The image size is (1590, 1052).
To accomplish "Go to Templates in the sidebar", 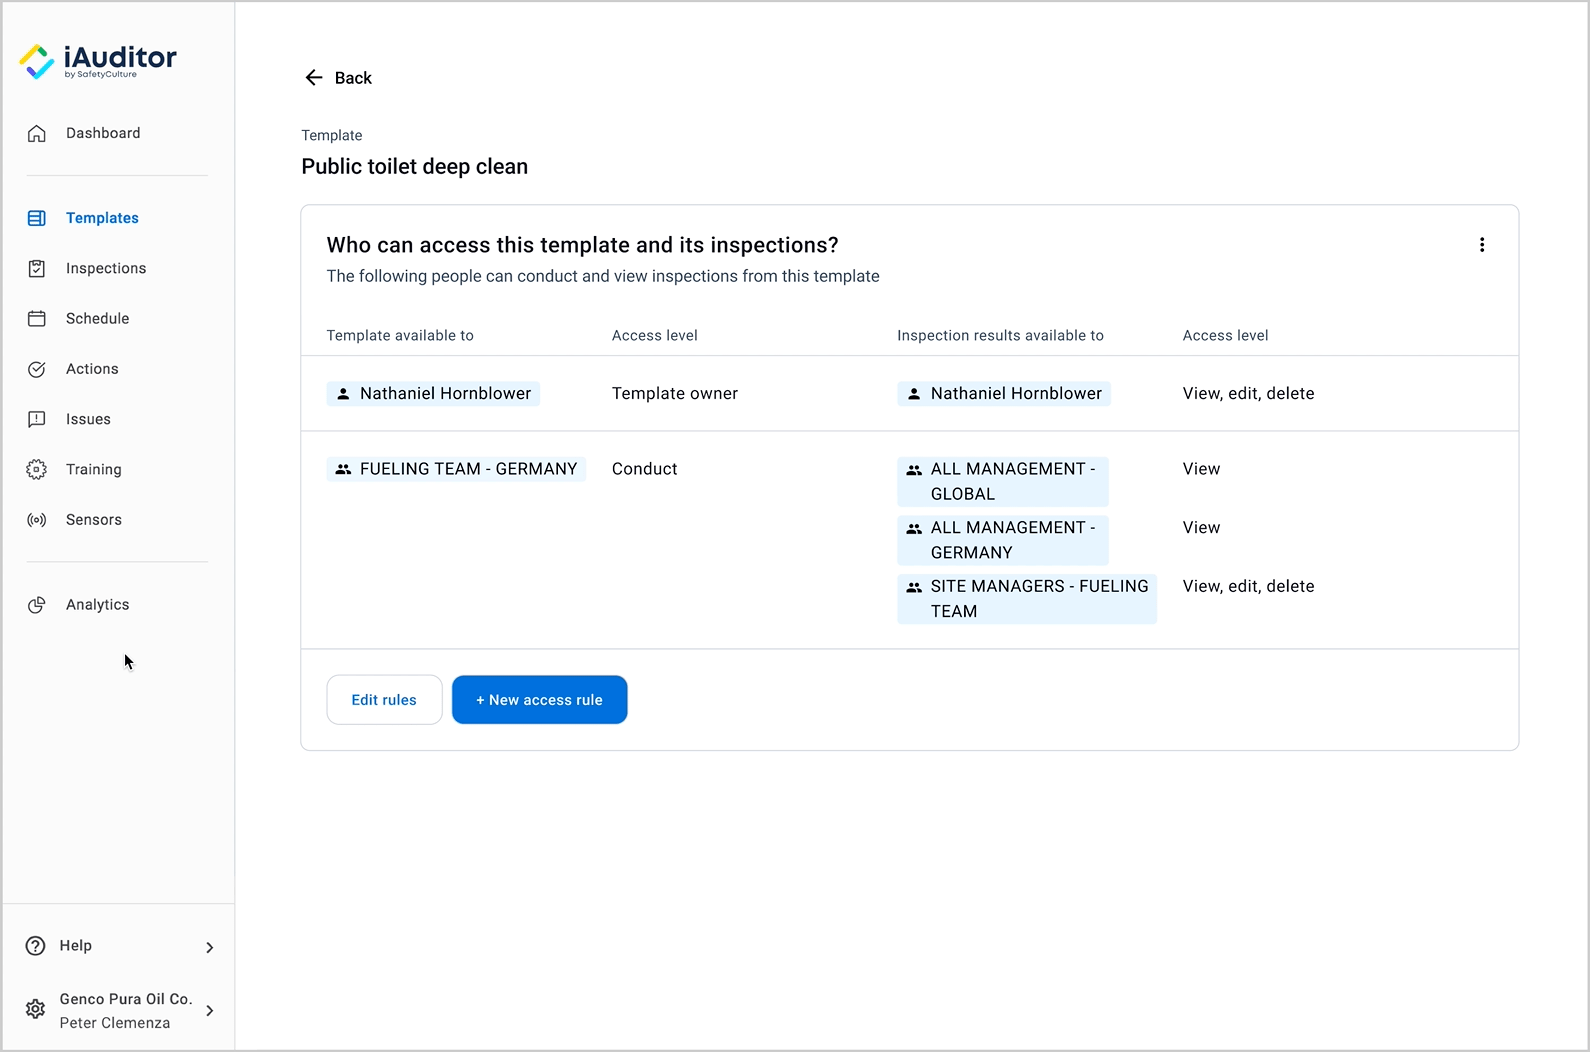I will pos(102,218).
